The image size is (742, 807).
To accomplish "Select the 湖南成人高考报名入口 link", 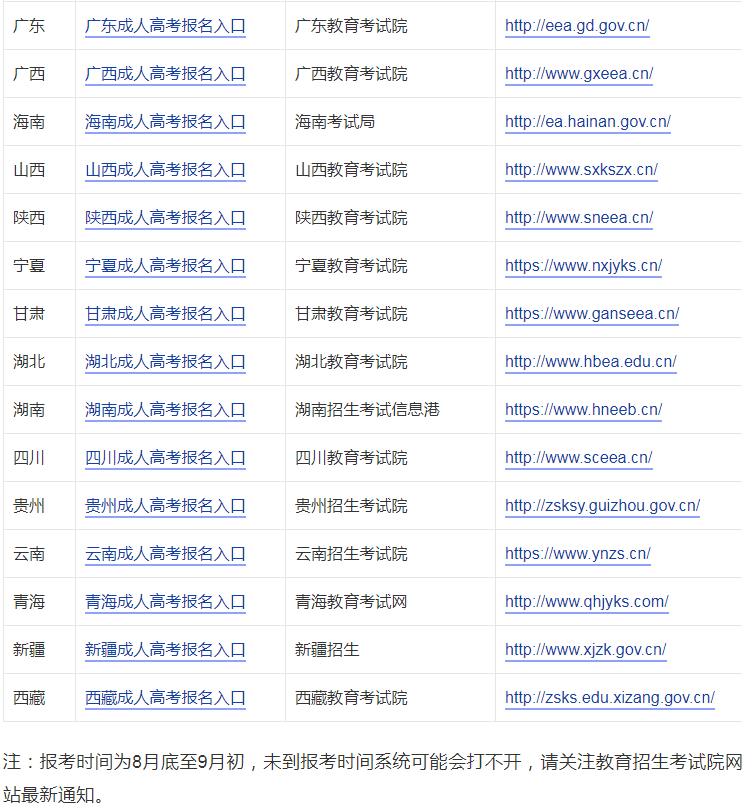I will (x=165, y=410).
